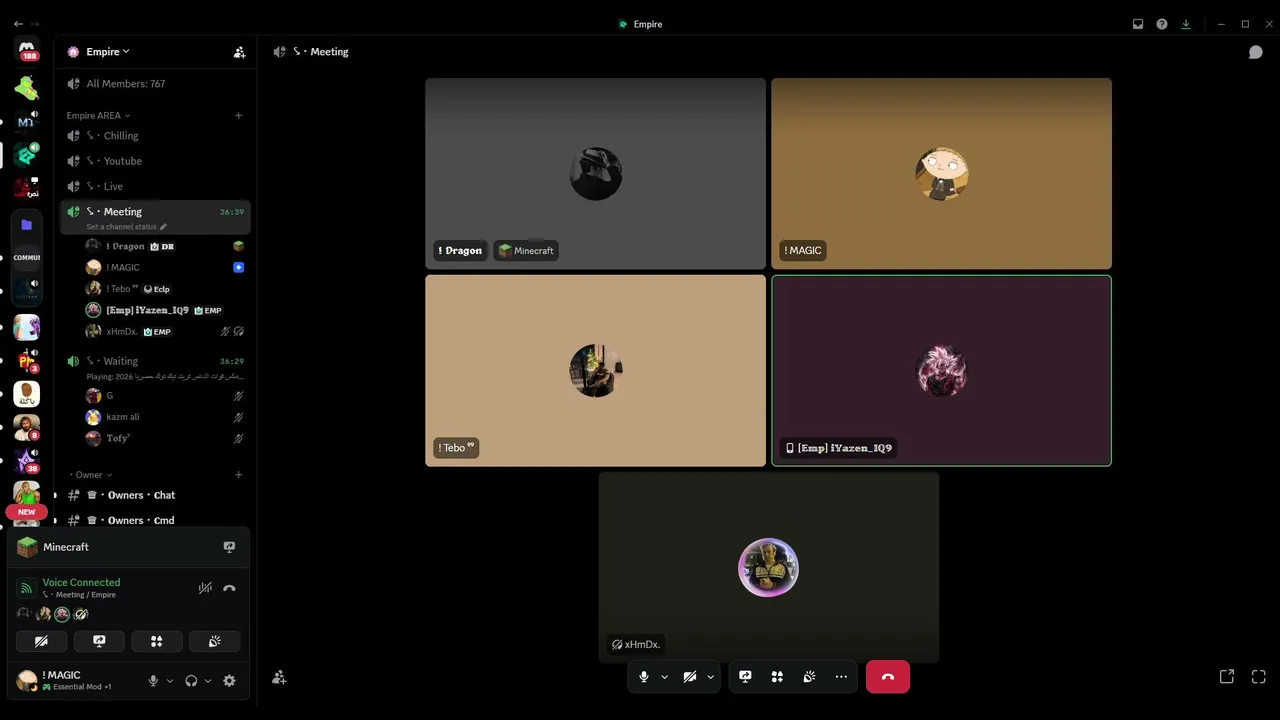1280x720 pixels.
Task: Click the Voice Connected status text
Action: tap(81, 582)
